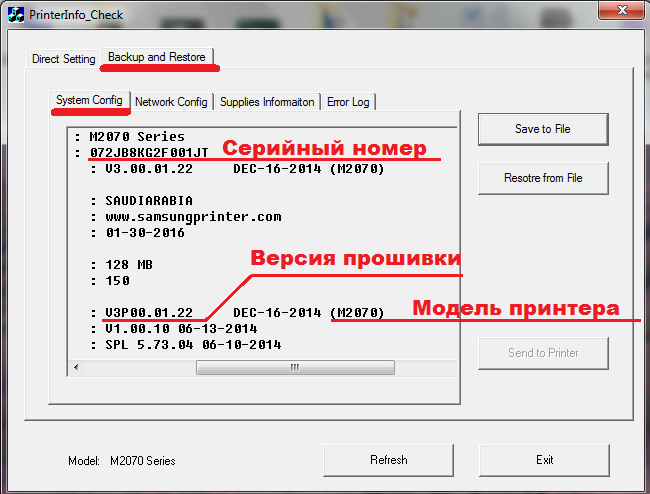Click the 128 MB memory value
Image resolution: width=650 pixels, height=494 pixels.
pos(129,264)
